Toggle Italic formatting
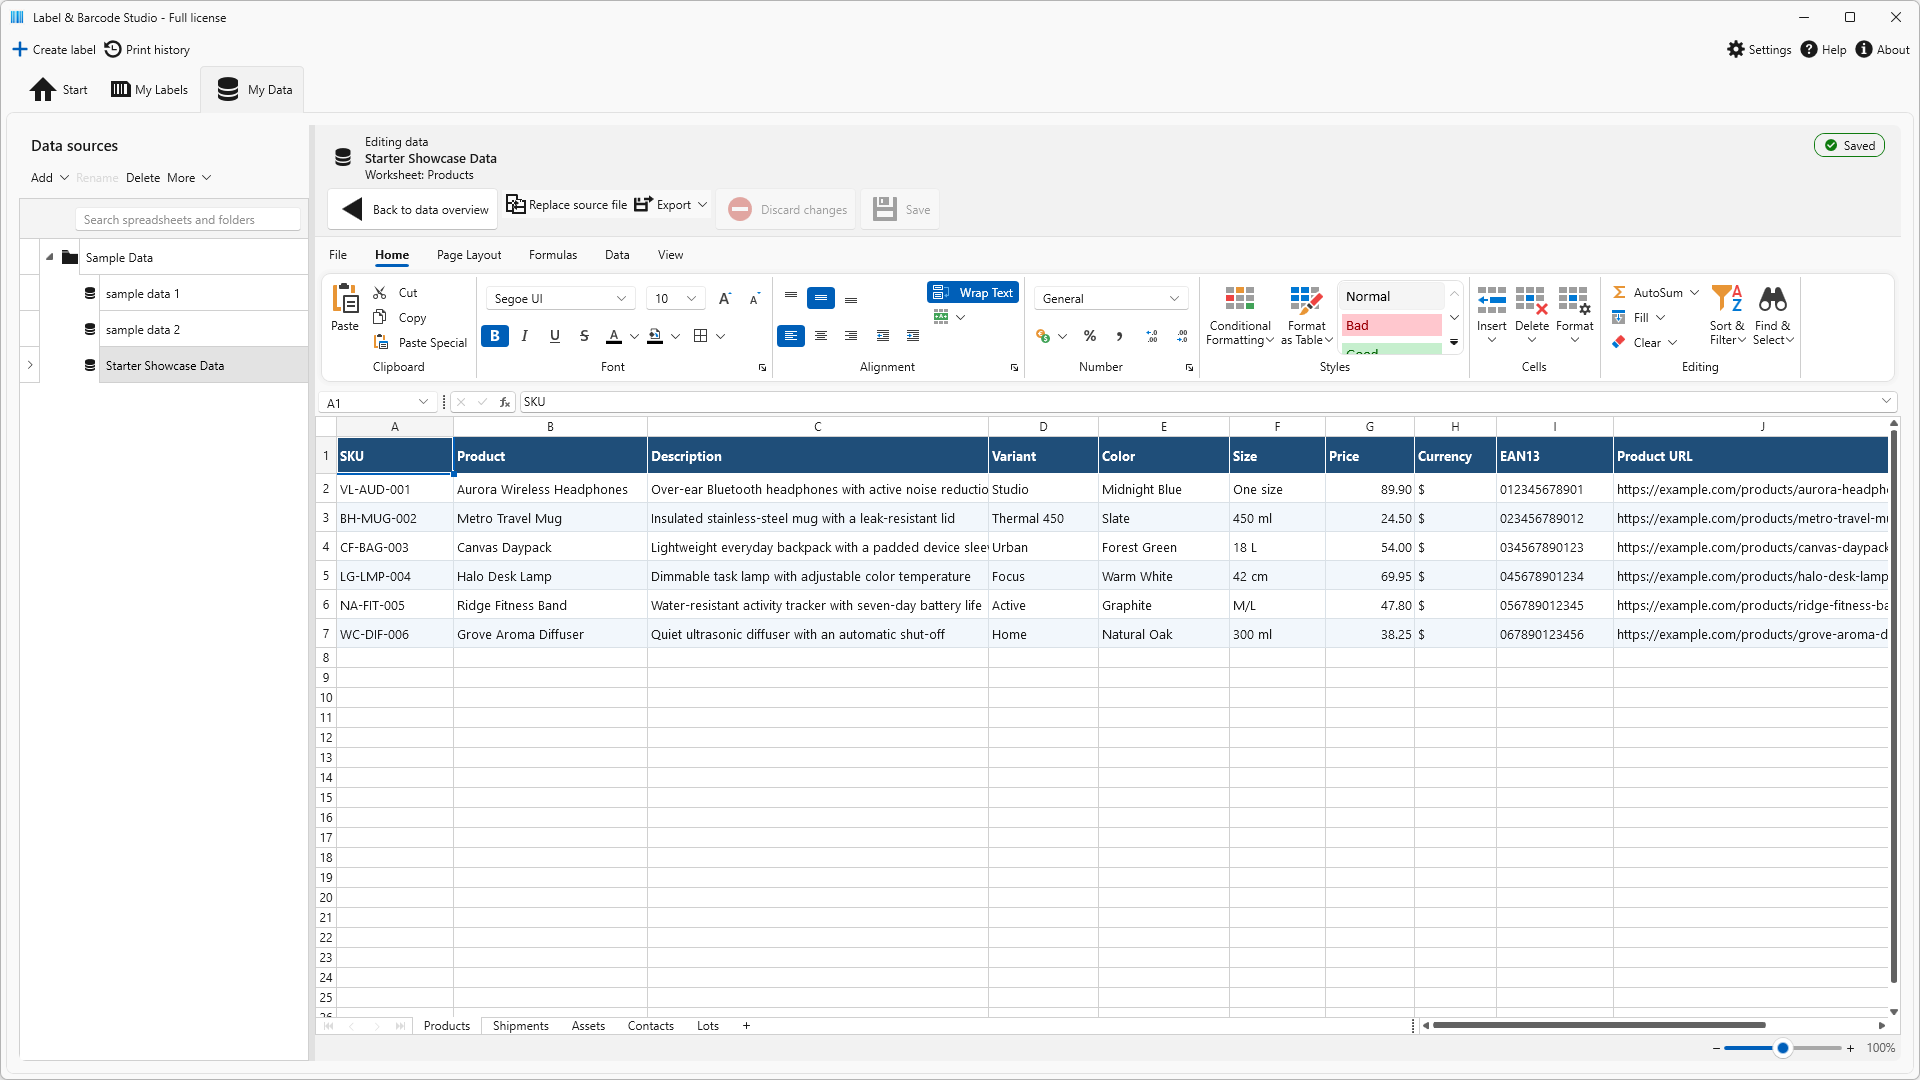 (524, 336)
